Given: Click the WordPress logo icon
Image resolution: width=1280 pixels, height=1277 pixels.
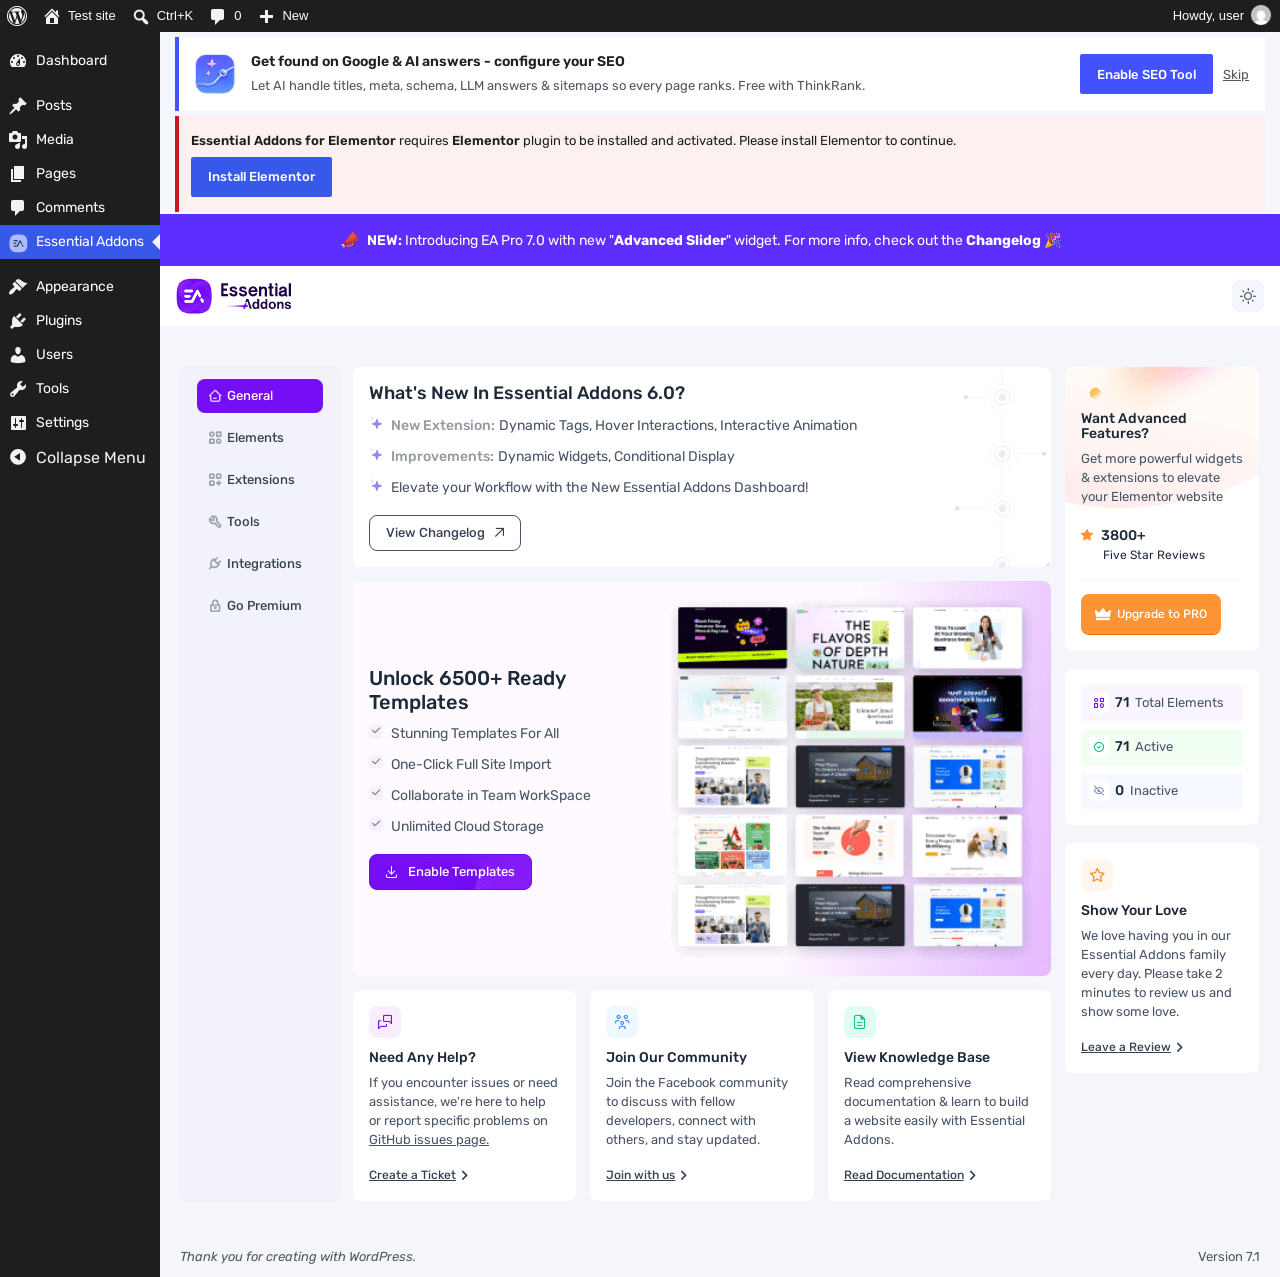Looking at the screenshot, I should pos(17,16).
